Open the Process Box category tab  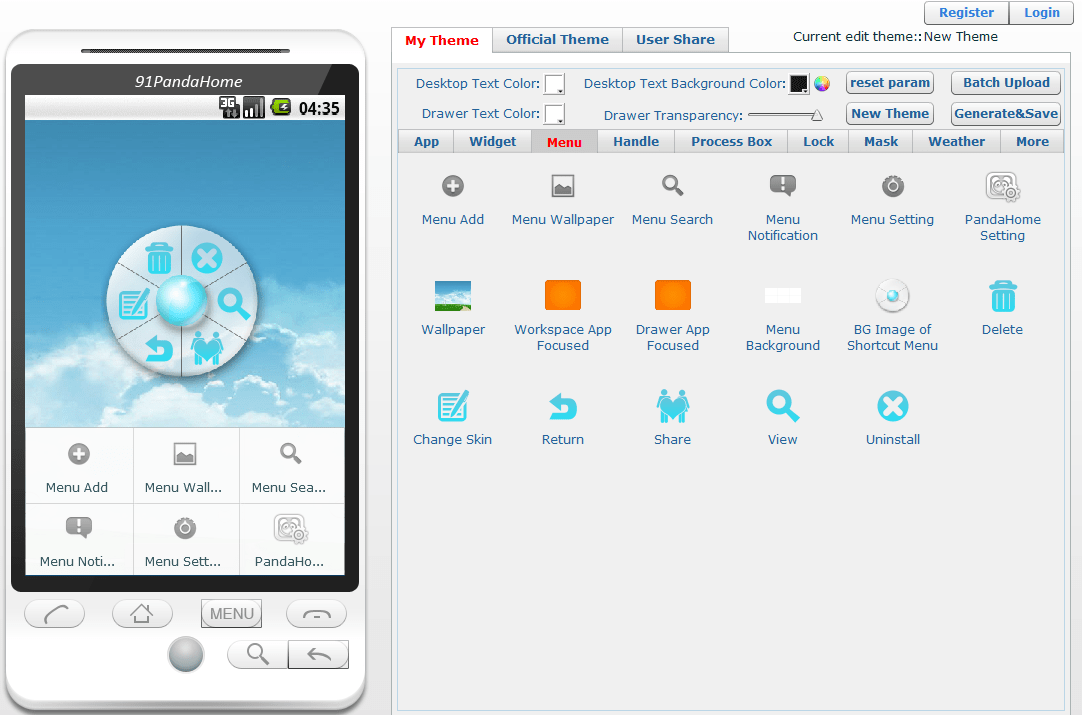(x=731, y=141)
